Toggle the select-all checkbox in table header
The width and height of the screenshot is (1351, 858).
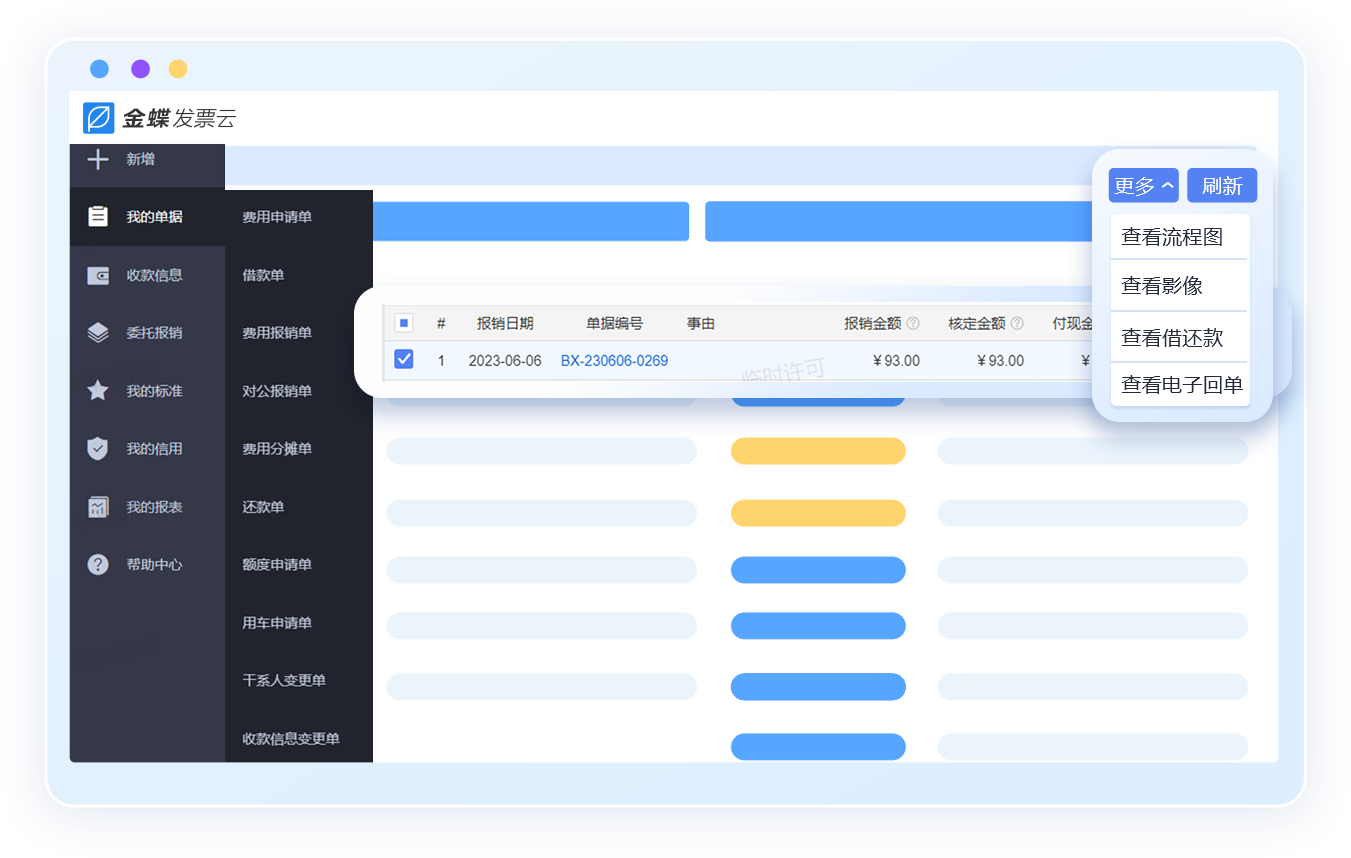(x=403, y=323)
